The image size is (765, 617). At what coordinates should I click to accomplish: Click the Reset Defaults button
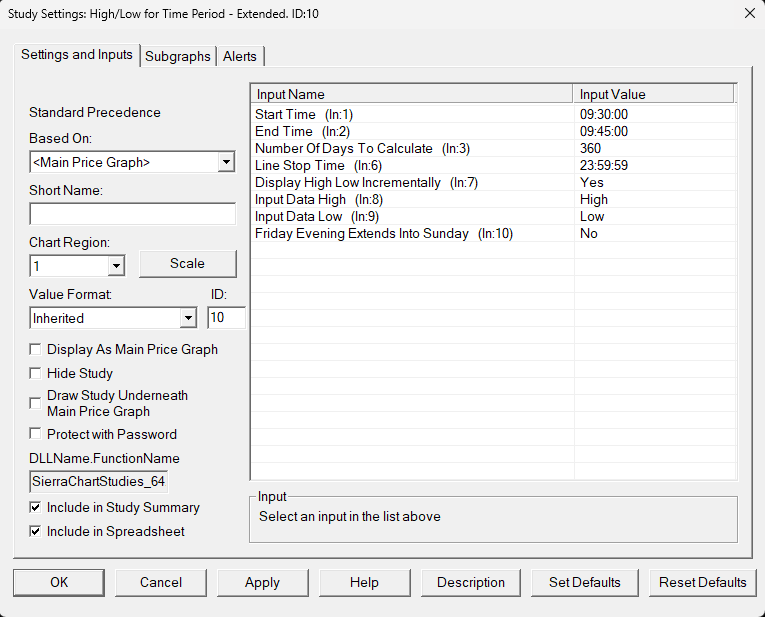[703, 582]
